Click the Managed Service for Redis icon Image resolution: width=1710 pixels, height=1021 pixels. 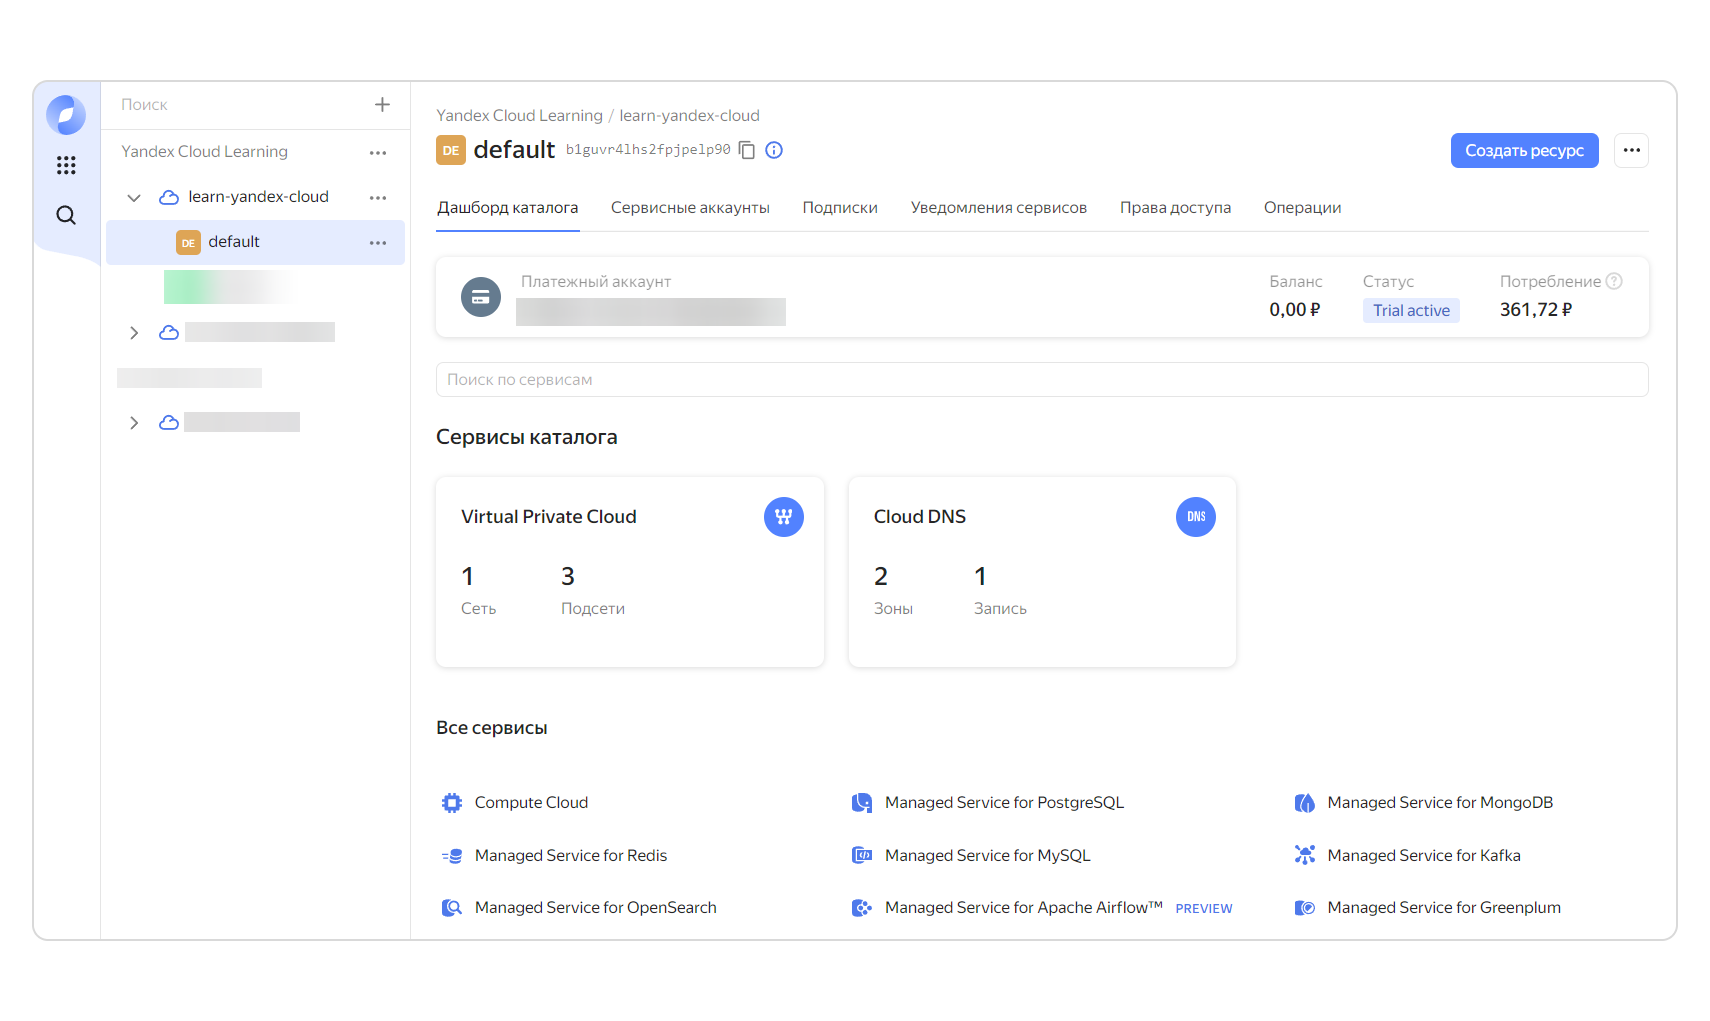(452, 856)
